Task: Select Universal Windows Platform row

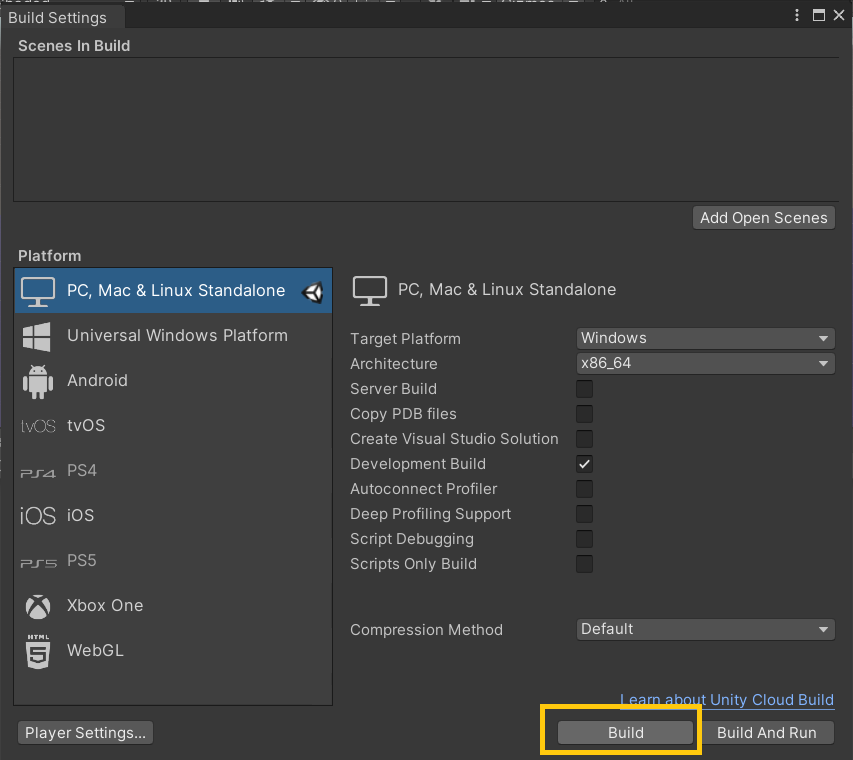Action: tap(173, 336)
